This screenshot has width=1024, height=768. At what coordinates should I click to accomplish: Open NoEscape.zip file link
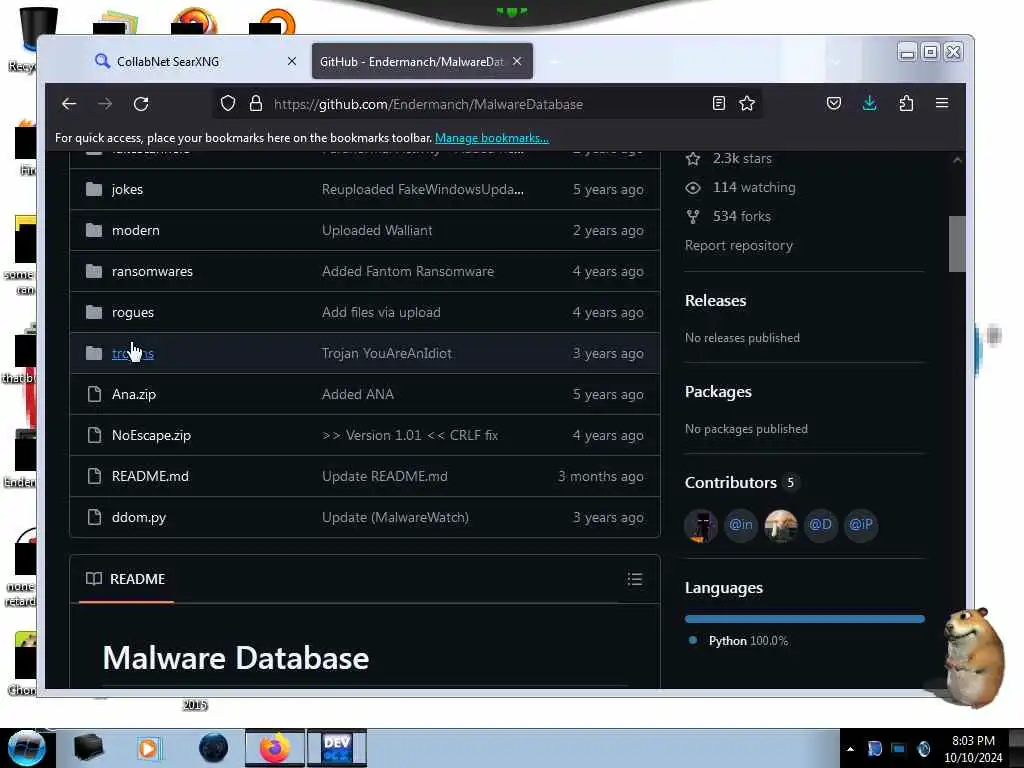click(152, 435)
